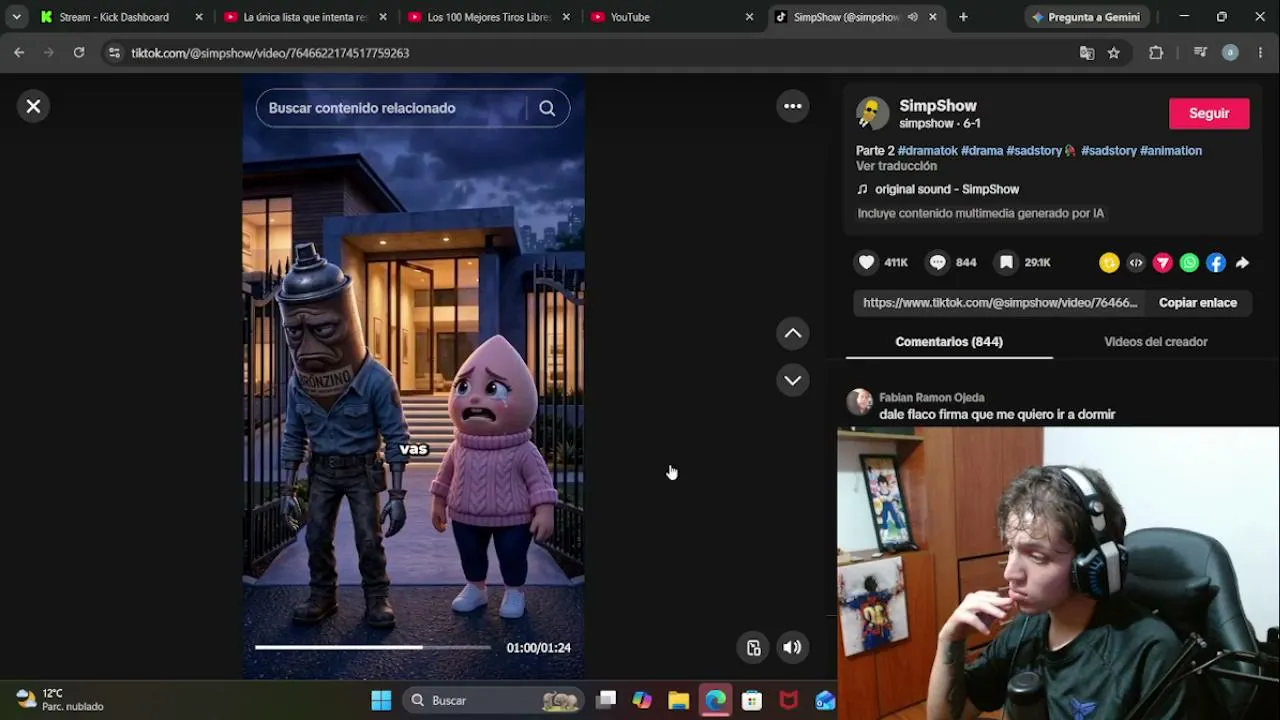Screen dimensions: 1280x720
Task: Open the #dramatok hashtag
Action: pos(928,151)
